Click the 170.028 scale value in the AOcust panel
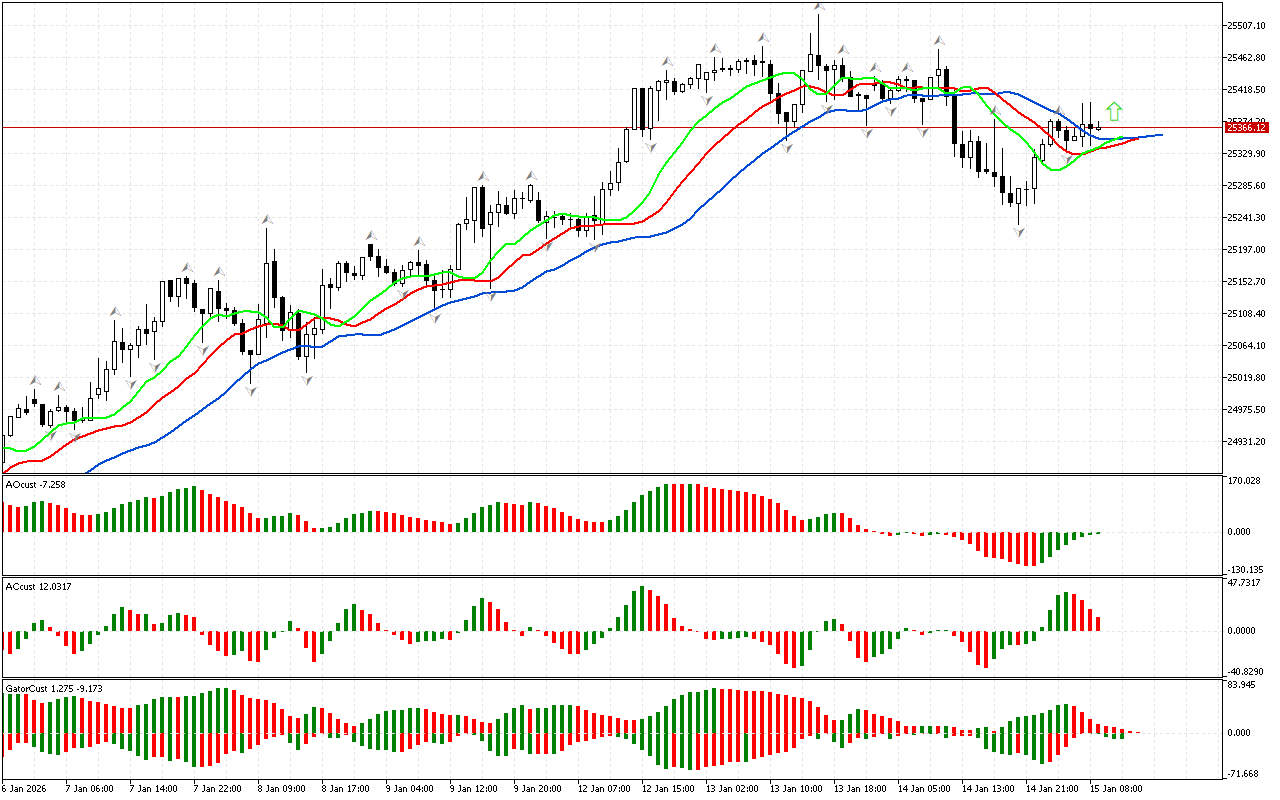1280x800 pixels. tap(1243, 481)
